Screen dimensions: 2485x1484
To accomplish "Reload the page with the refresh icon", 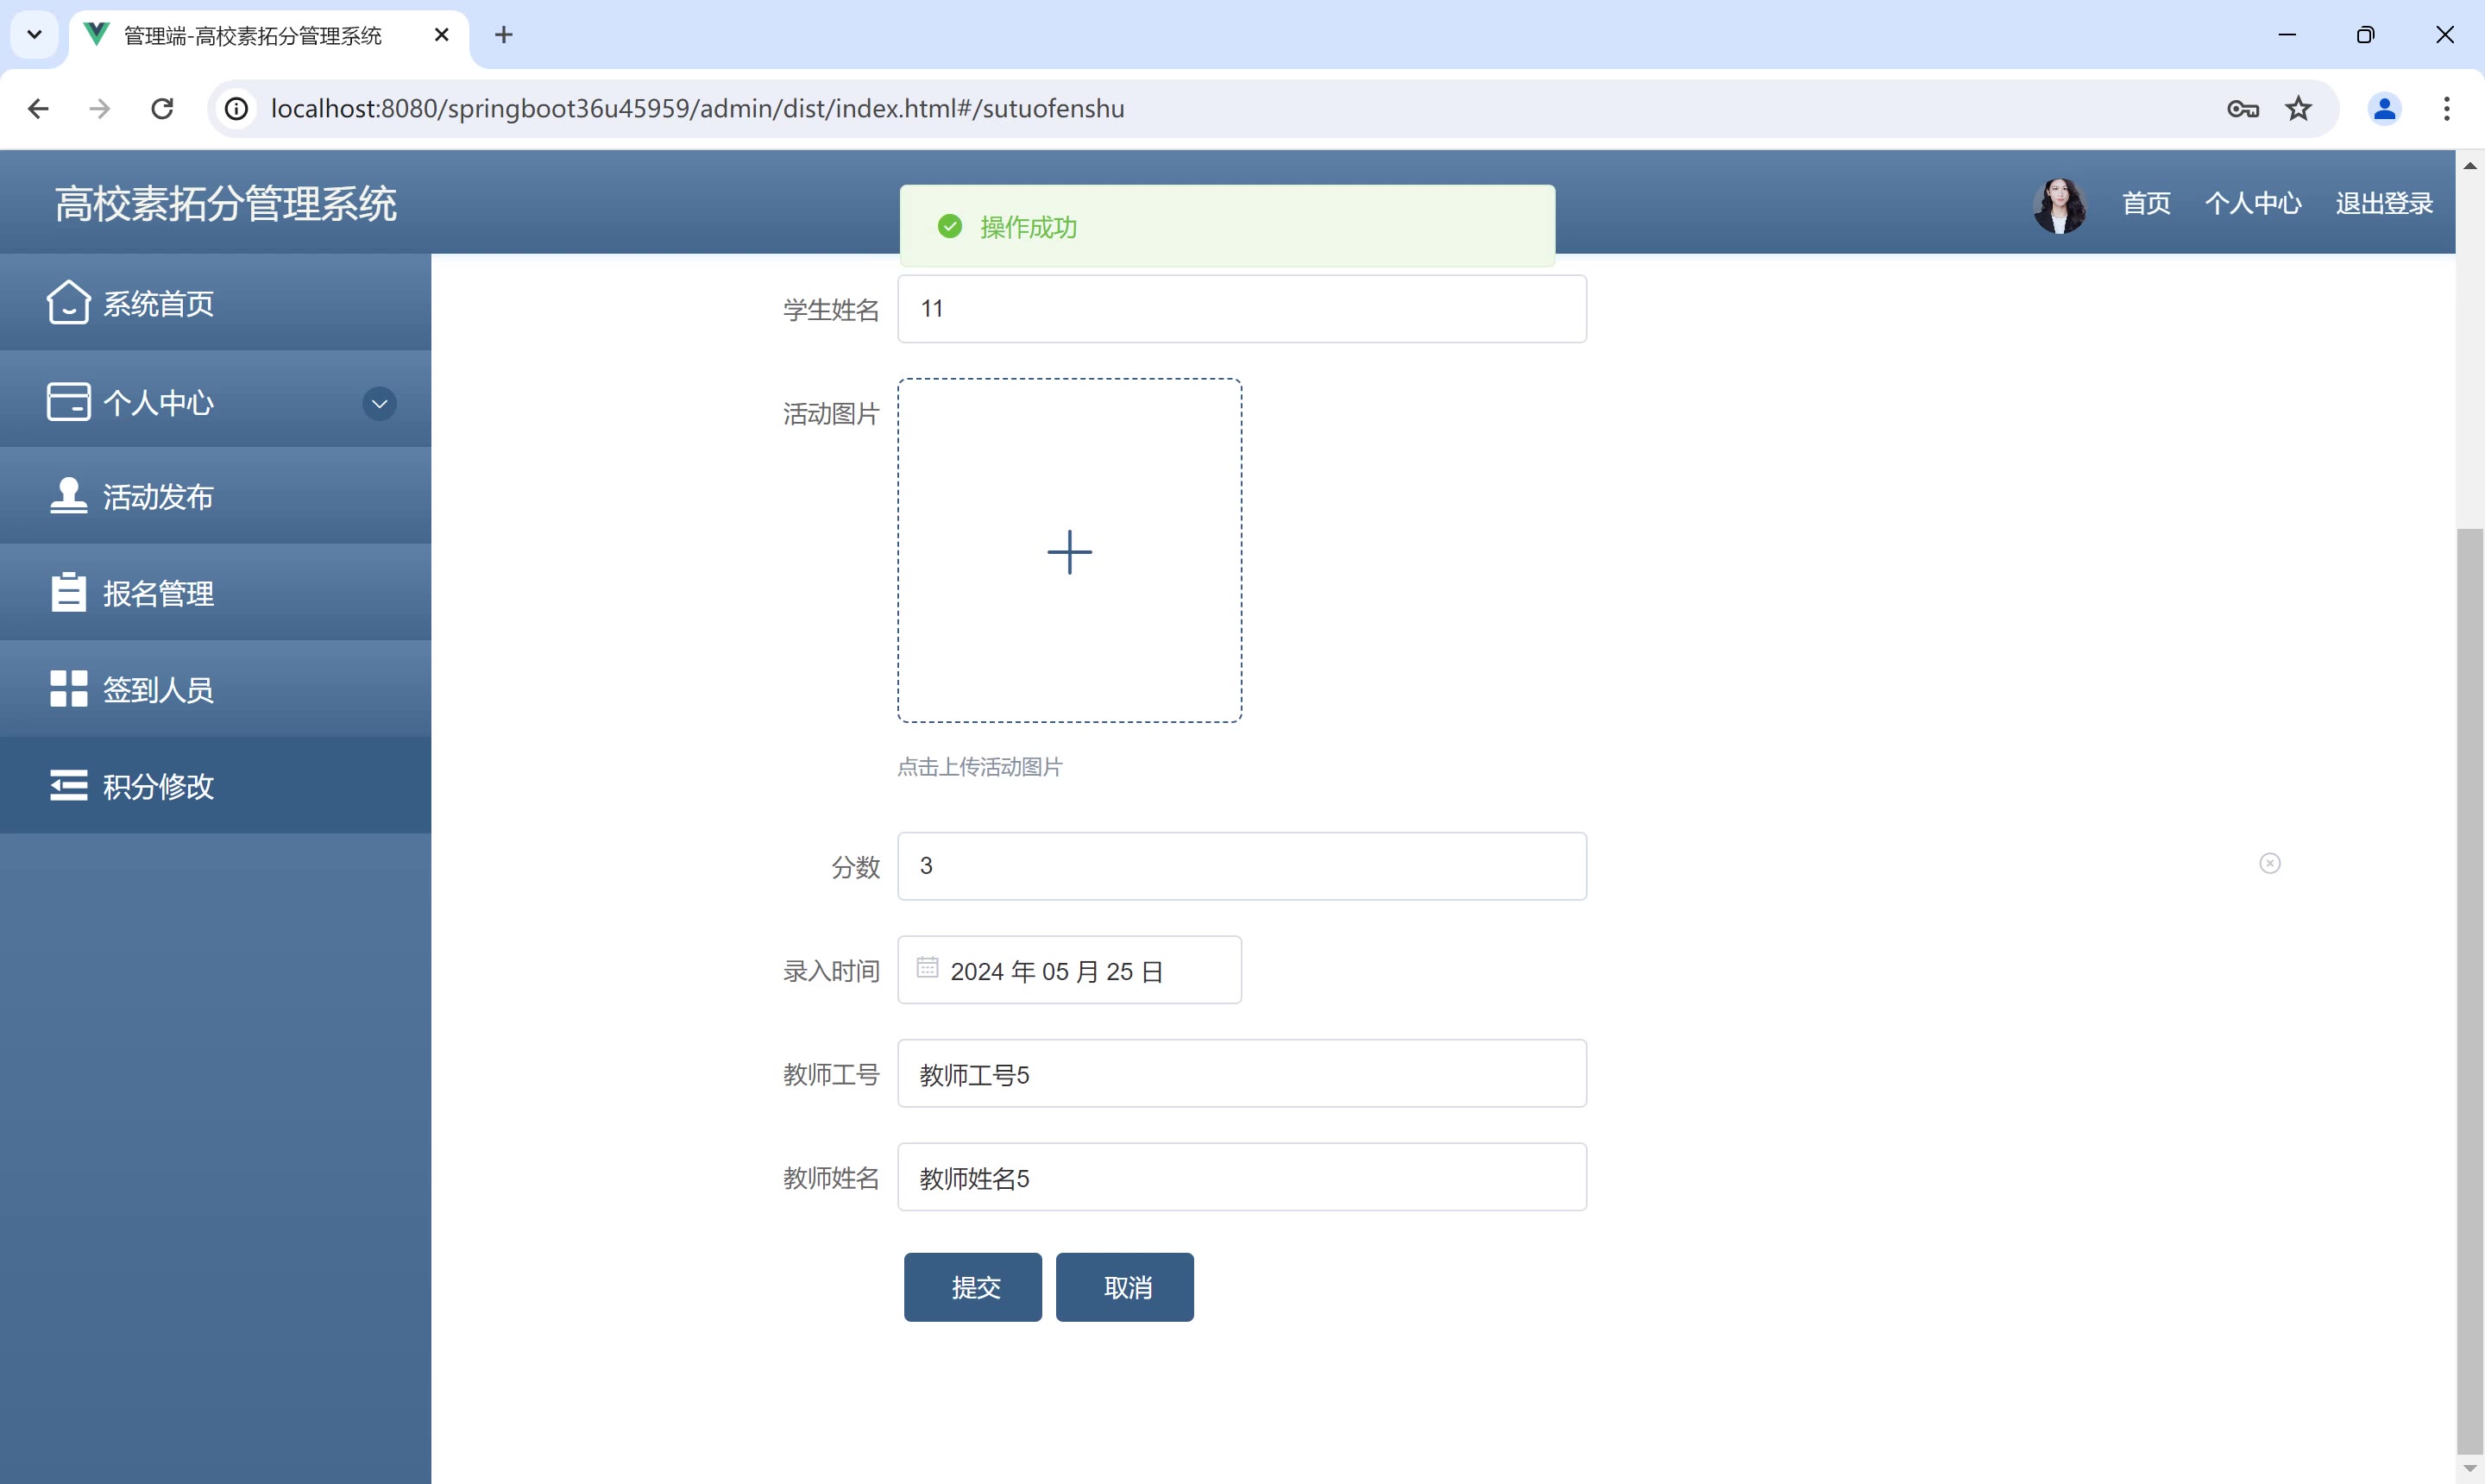I will pyautogui.click(x=162, y=108).
